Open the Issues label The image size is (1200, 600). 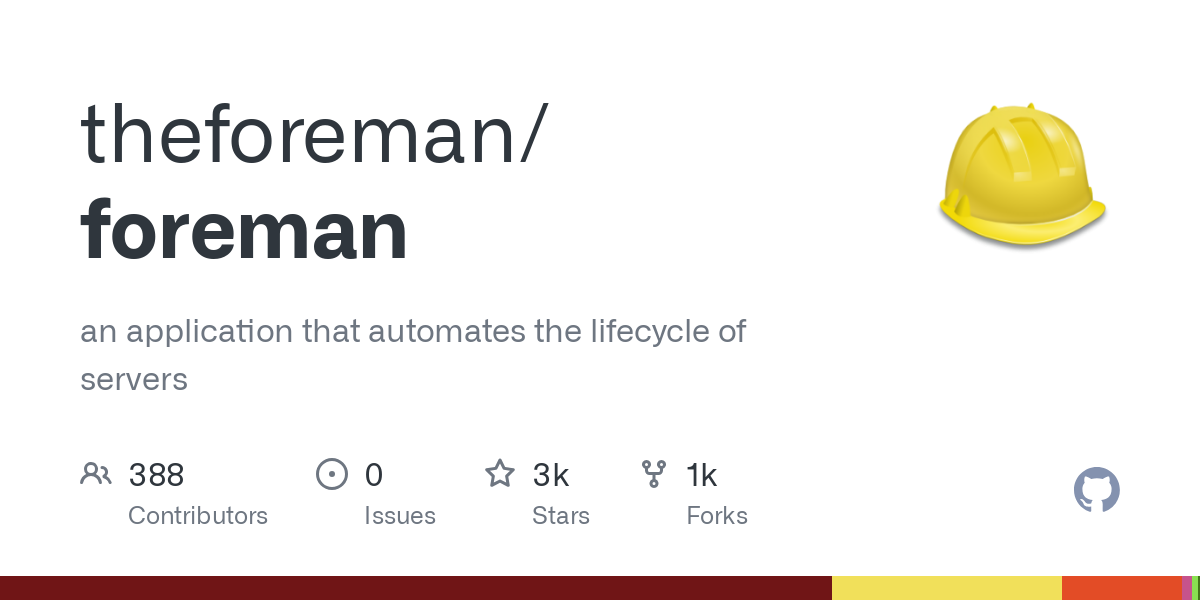click(x=400, y=516)
